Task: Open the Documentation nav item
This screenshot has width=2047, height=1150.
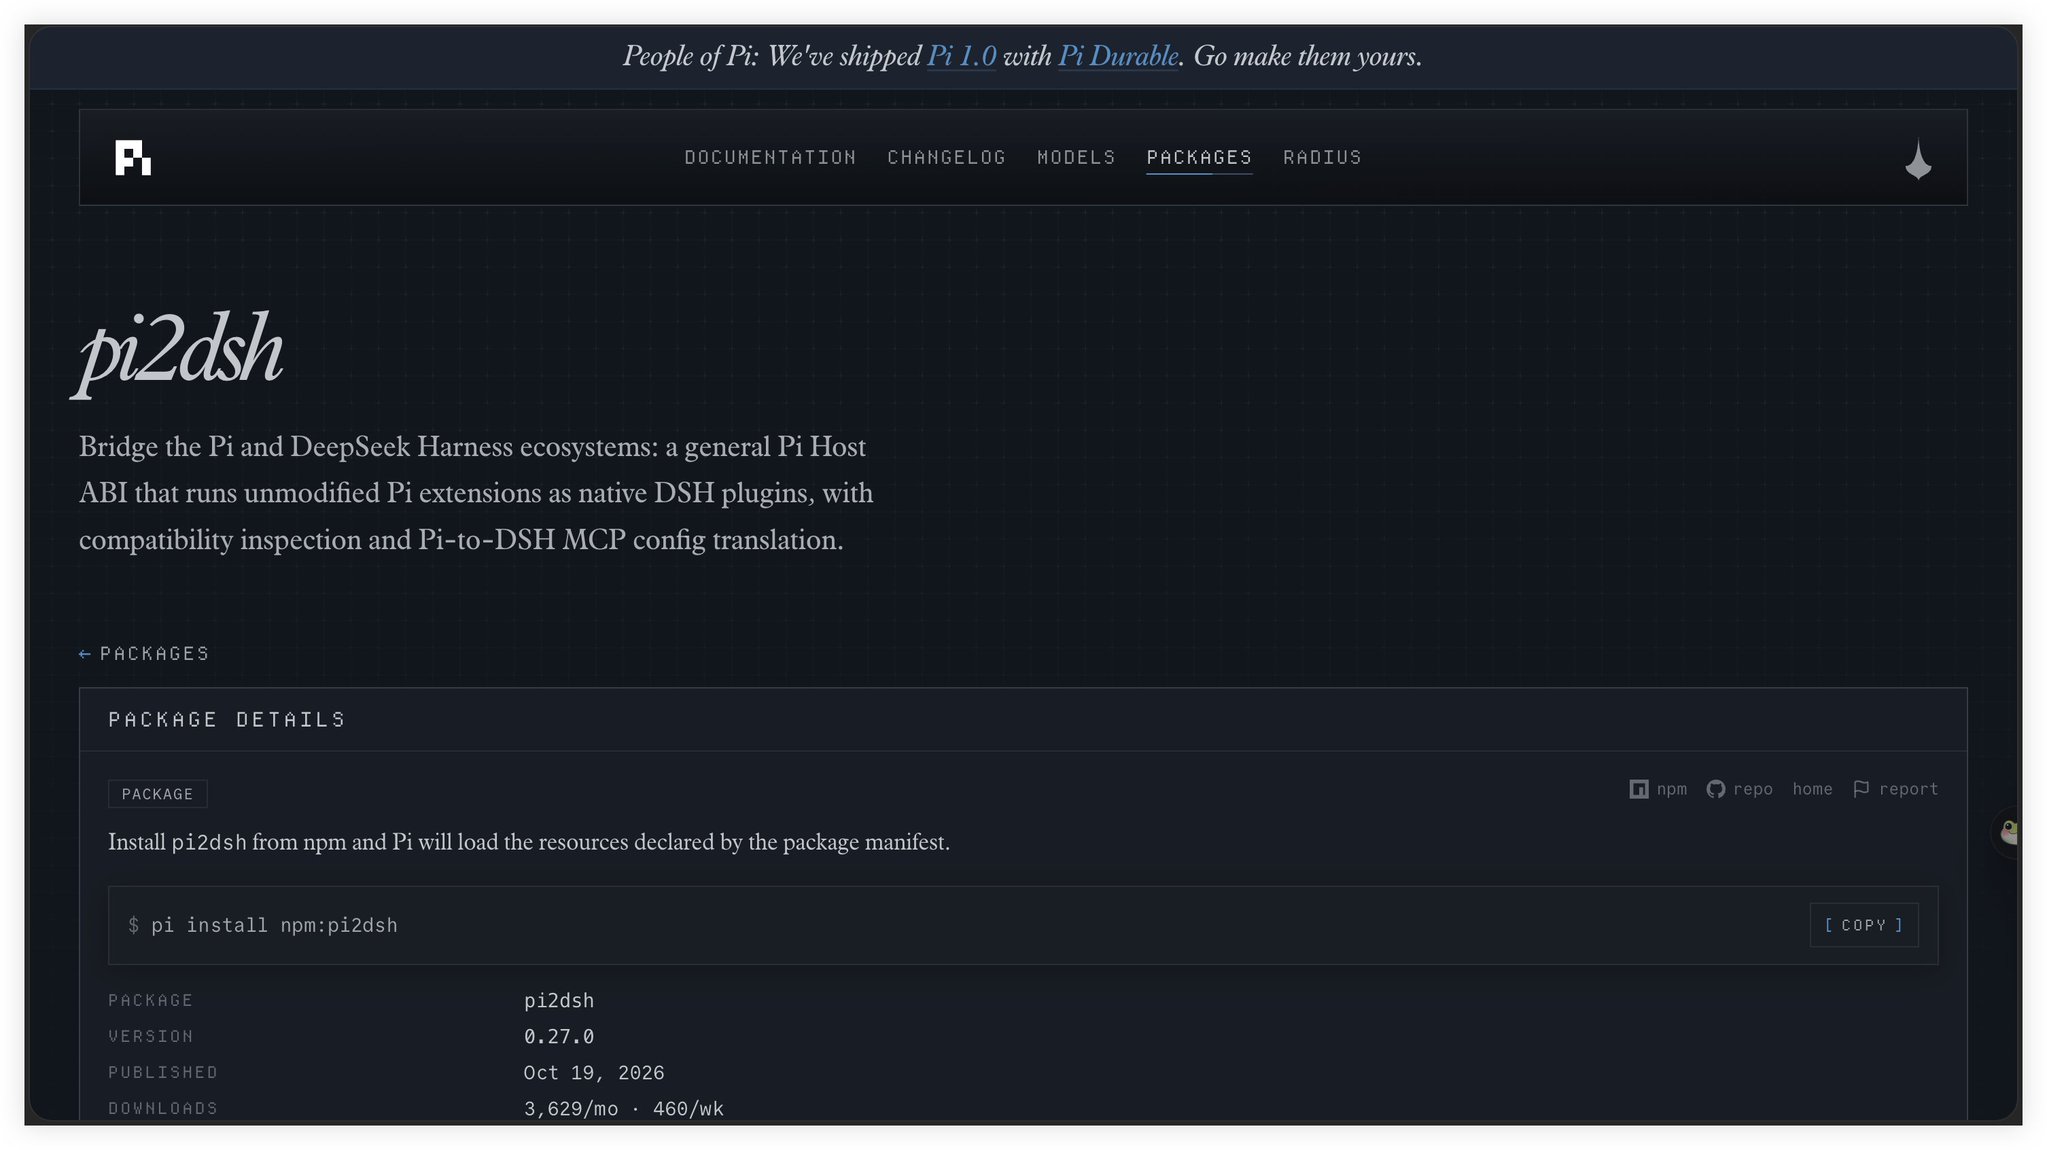Action: coord(770,157)
